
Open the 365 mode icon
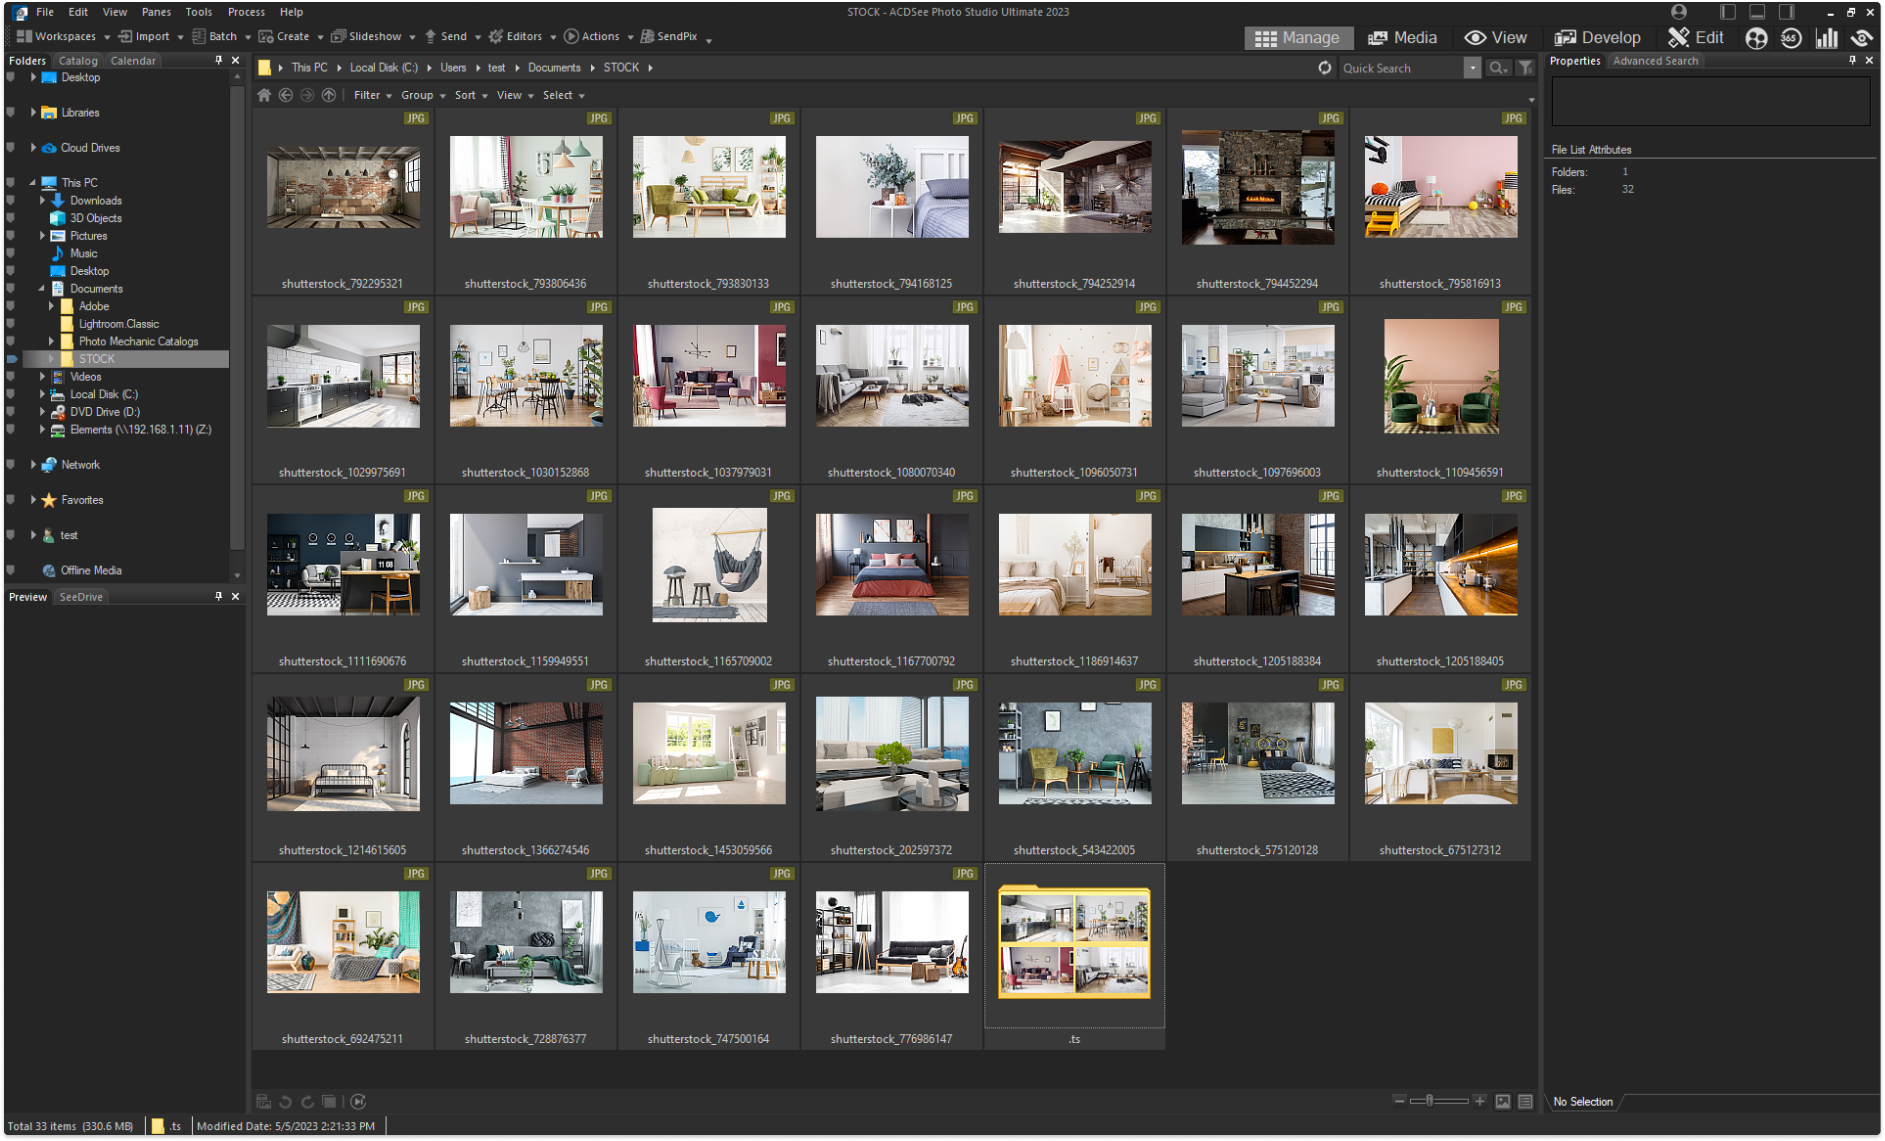[x=1791, y=38]
